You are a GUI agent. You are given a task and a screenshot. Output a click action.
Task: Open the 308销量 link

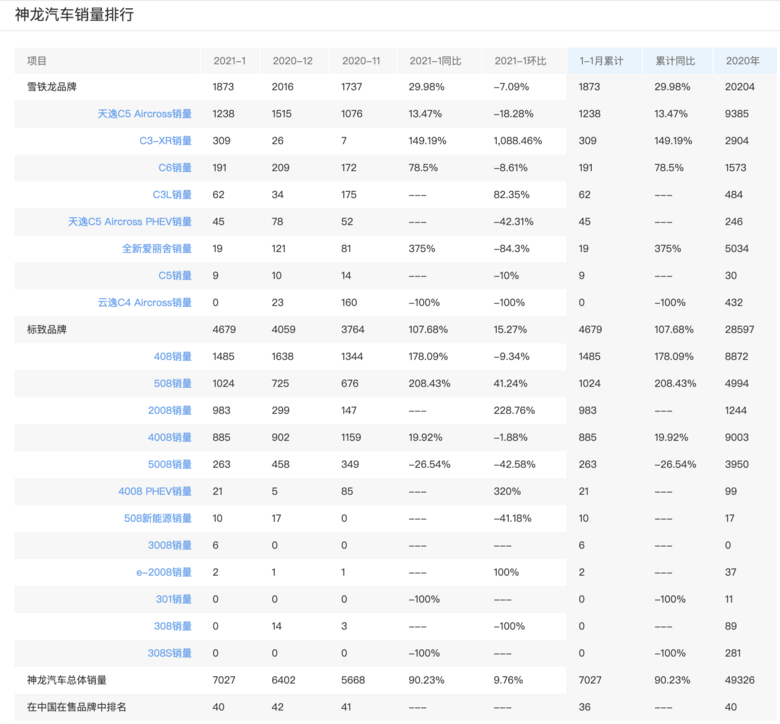(172, 625)
